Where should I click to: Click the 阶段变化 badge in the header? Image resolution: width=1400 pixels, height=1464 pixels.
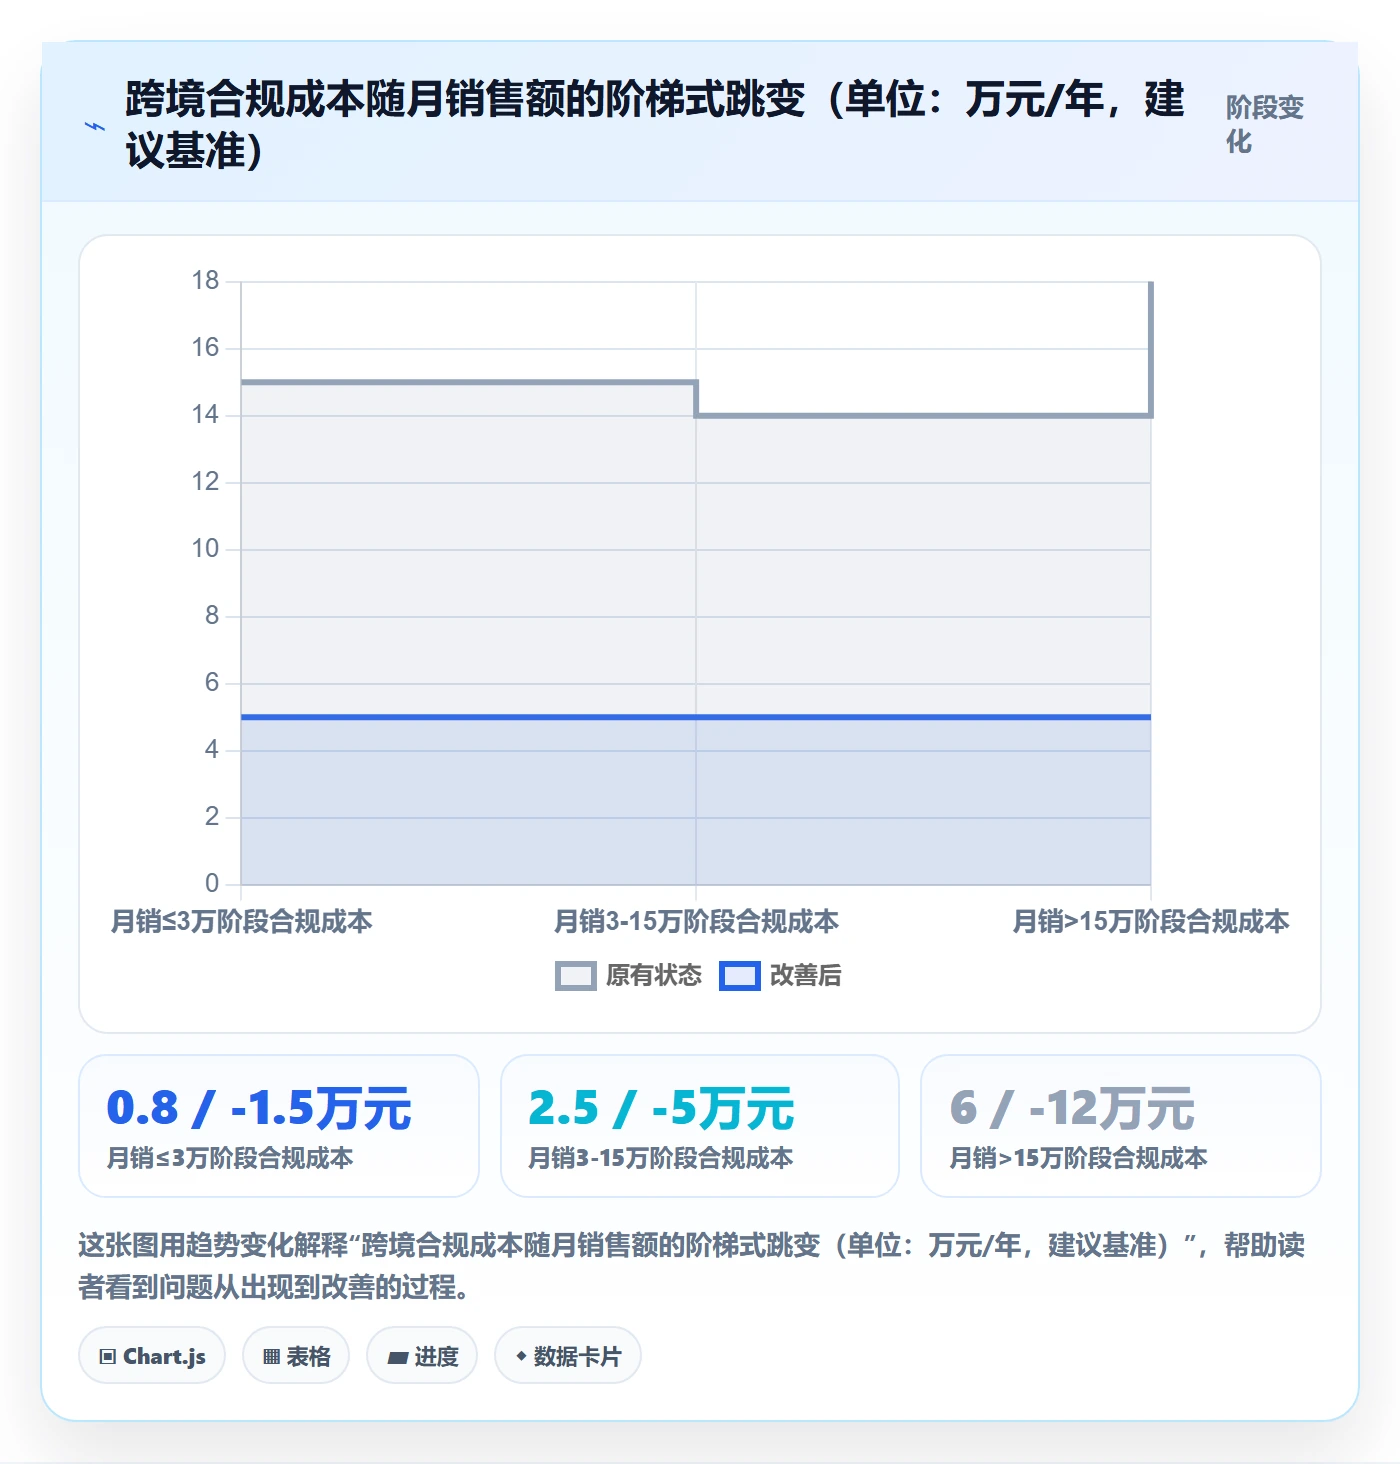point(1265,124)
